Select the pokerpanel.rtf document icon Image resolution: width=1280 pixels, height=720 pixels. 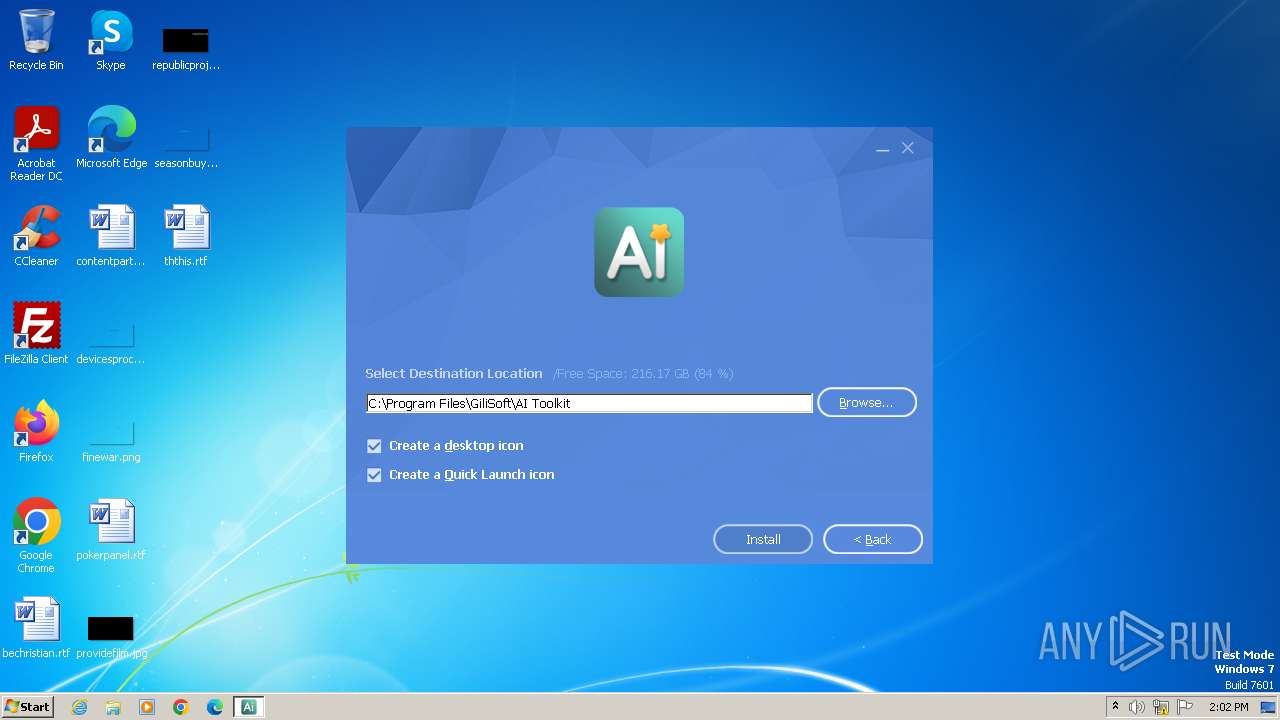[x=111, y=530]
